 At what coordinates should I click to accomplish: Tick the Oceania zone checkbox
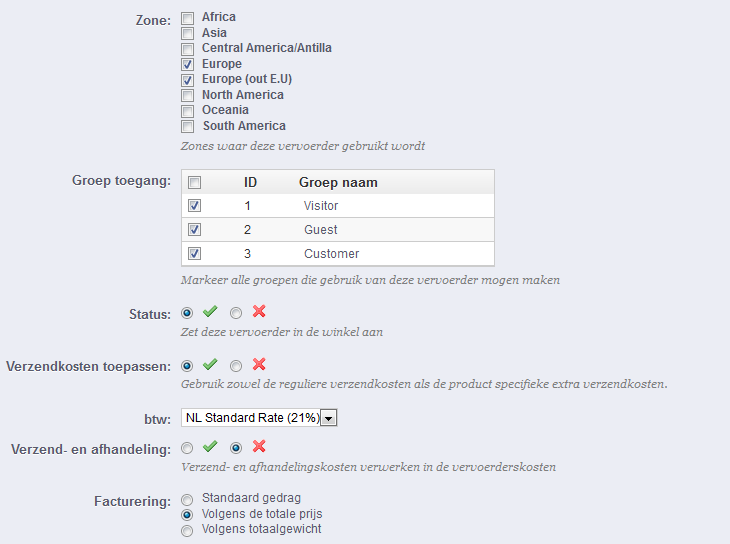[187, 111]
